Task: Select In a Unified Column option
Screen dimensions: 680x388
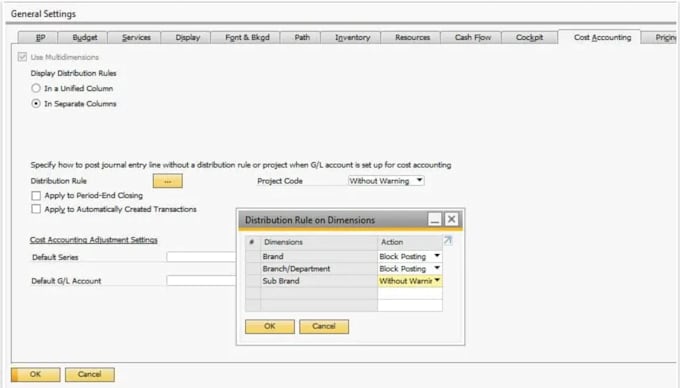Action: 36,88
